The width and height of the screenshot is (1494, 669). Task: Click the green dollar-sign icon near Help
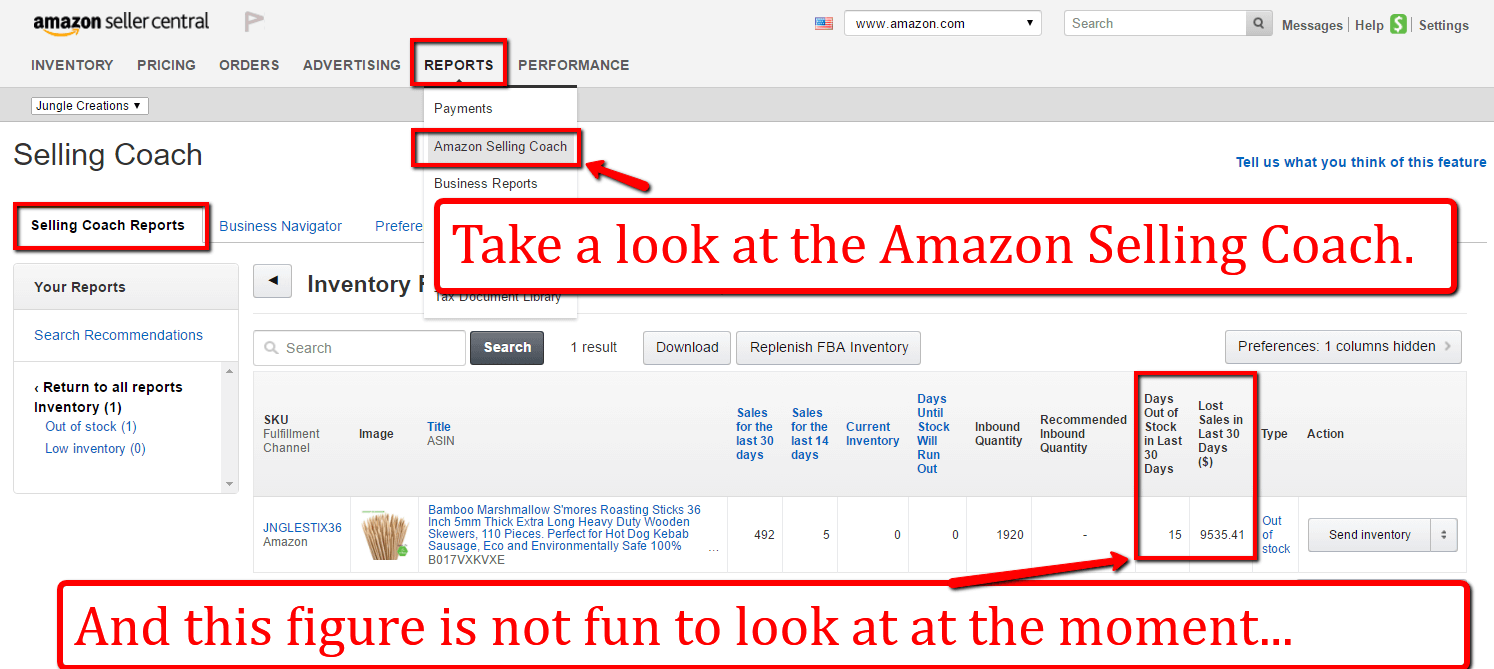pos(1398,25)
